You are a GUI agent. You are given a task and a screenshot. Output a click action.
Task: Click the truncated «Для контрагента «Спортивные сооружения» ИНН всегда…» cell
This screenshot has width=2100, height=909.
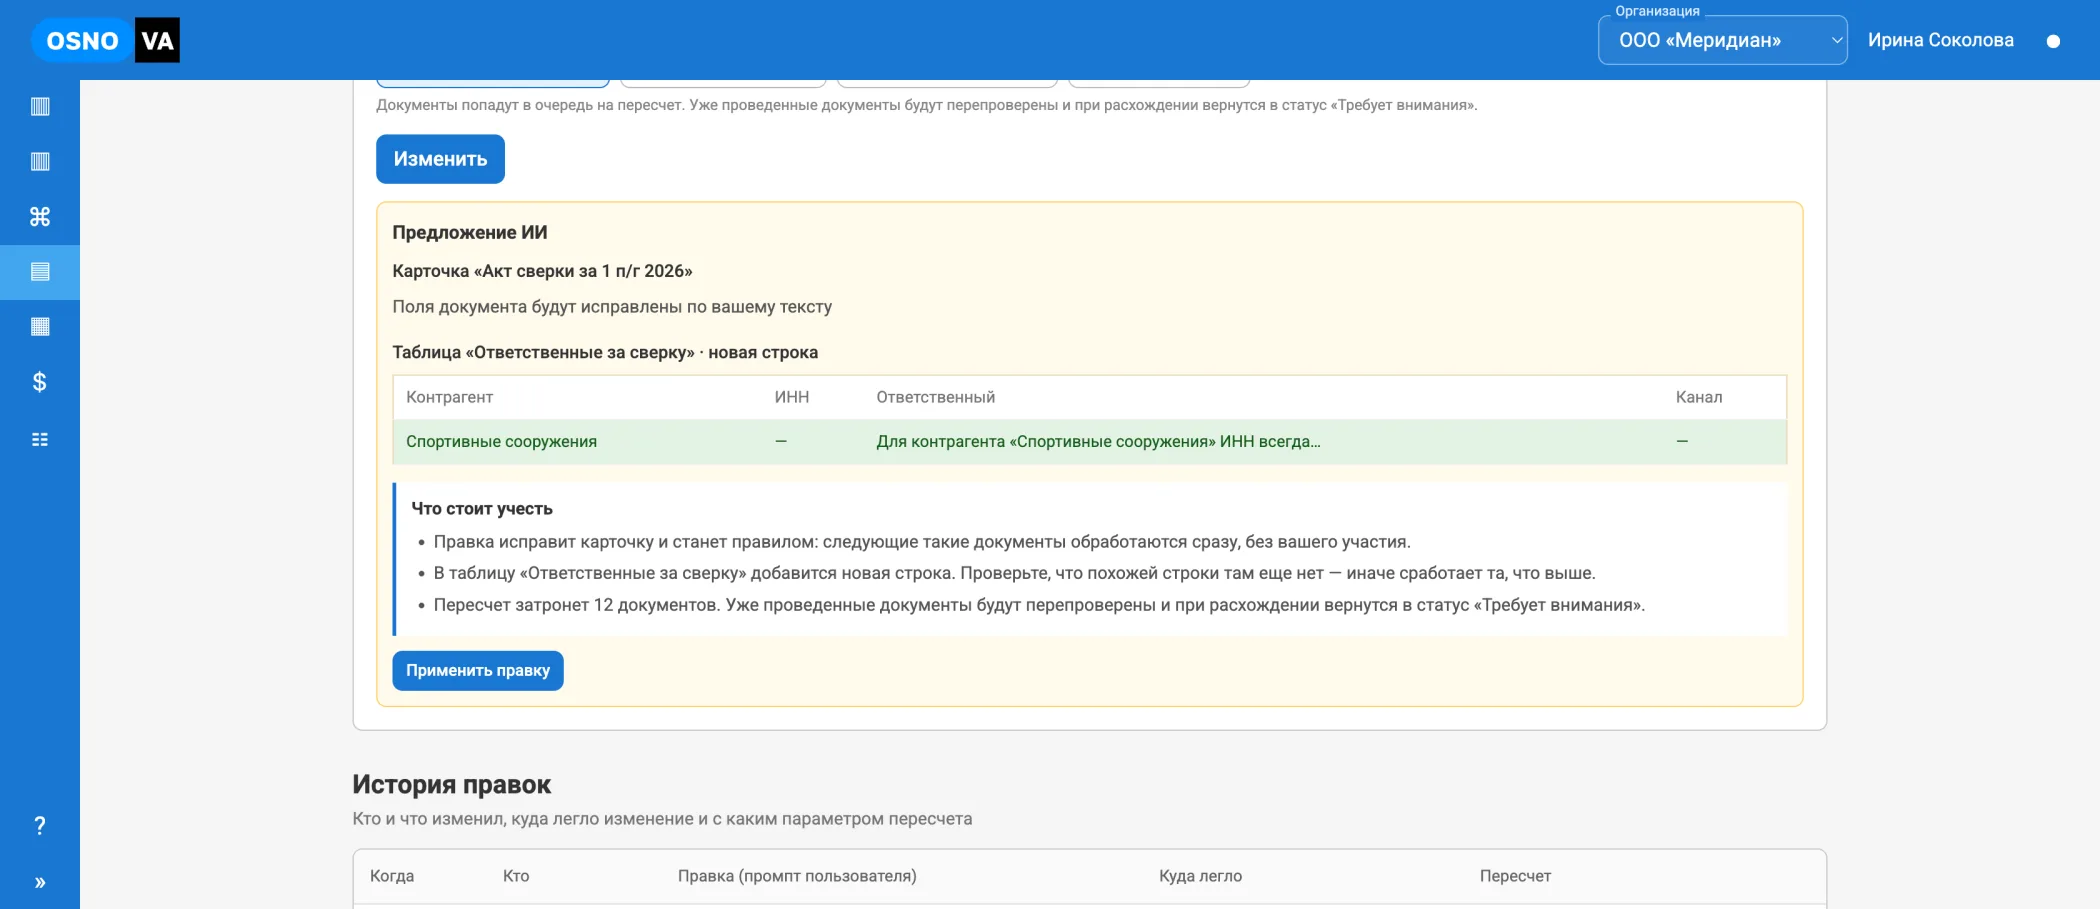coord(1098,441)
